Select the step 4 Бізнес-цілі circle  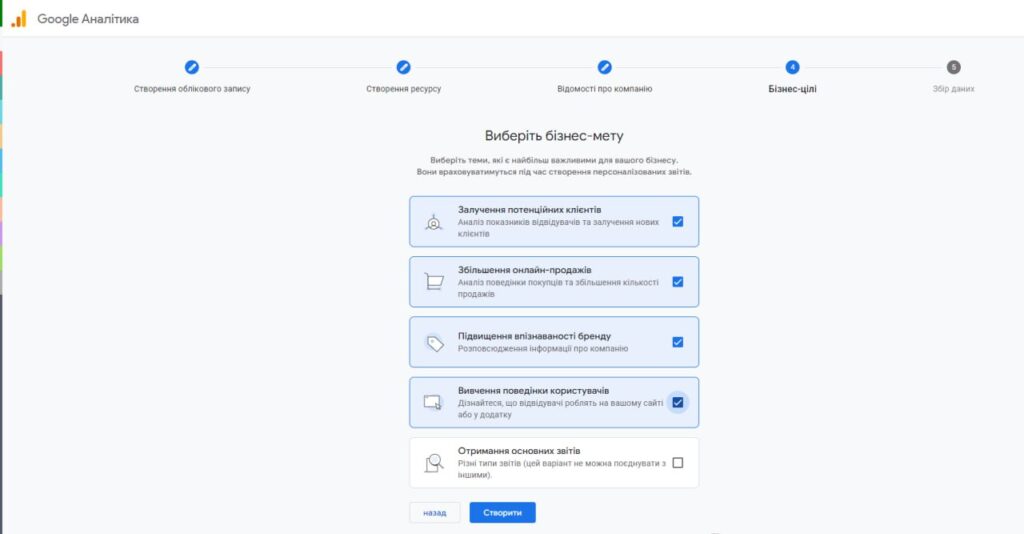[x=792, y=67]
